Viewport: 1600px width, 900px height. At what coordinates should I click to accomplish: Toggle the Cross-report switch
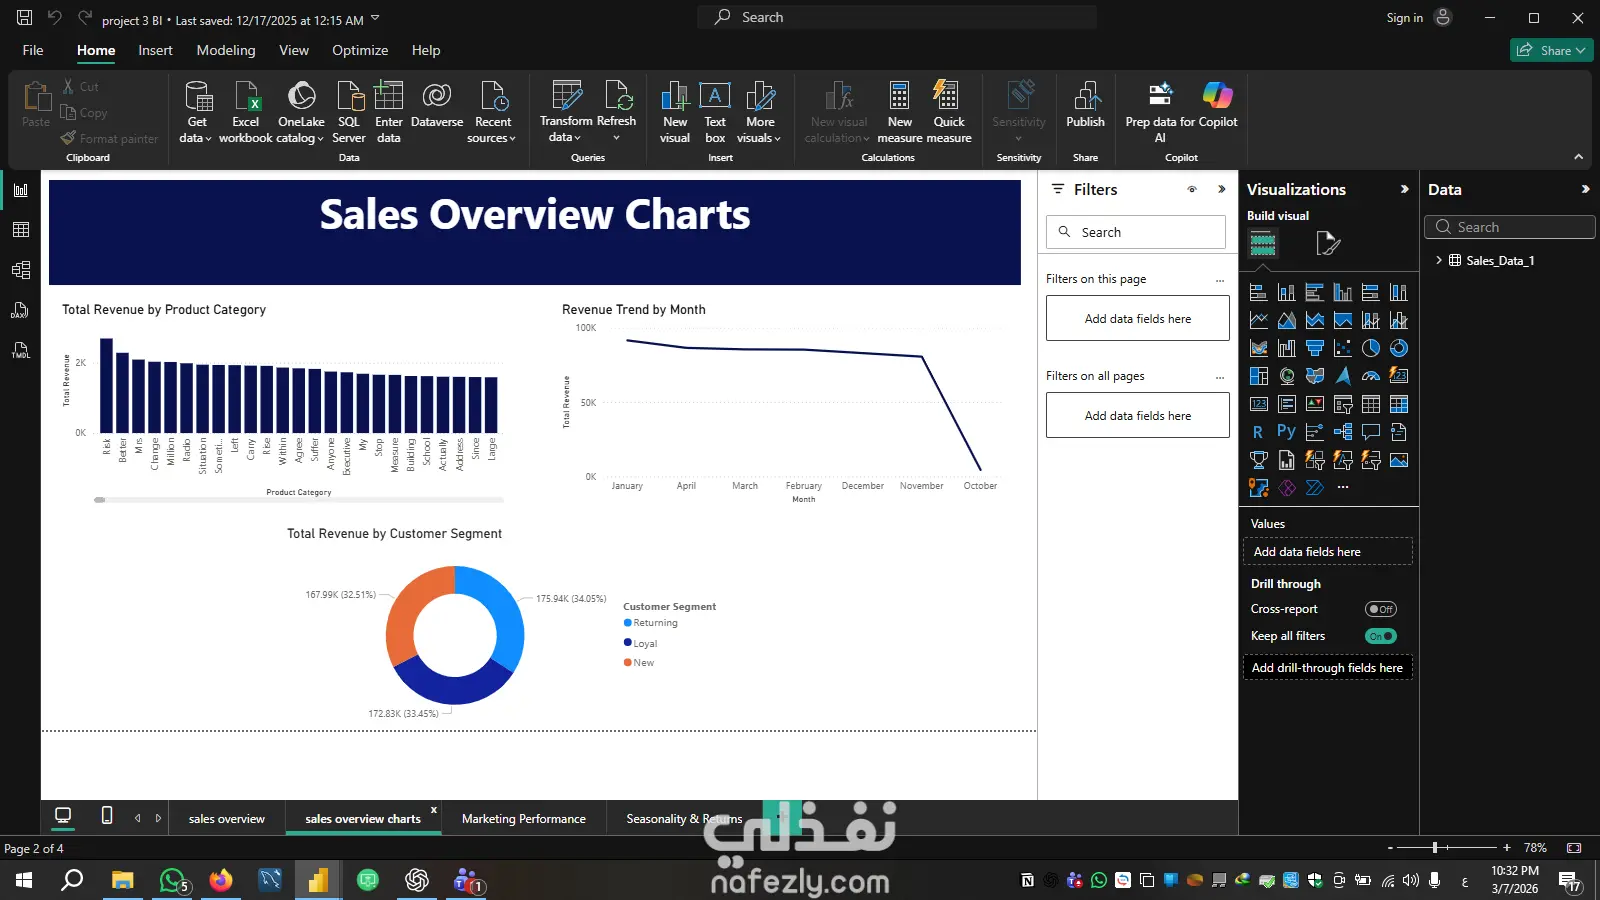[x=1381, y=609]
